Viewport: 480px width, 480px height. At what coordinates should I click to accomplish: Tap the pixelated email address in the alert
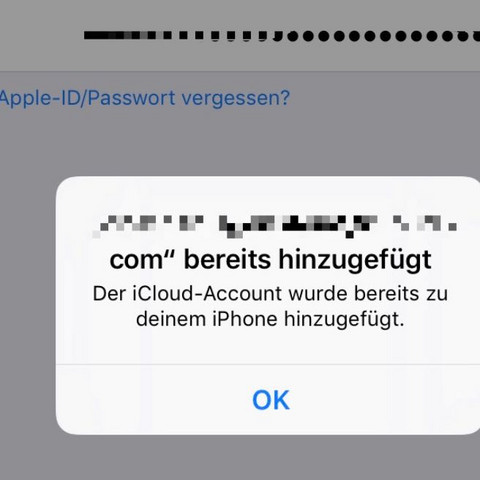(x=274, y=226)
